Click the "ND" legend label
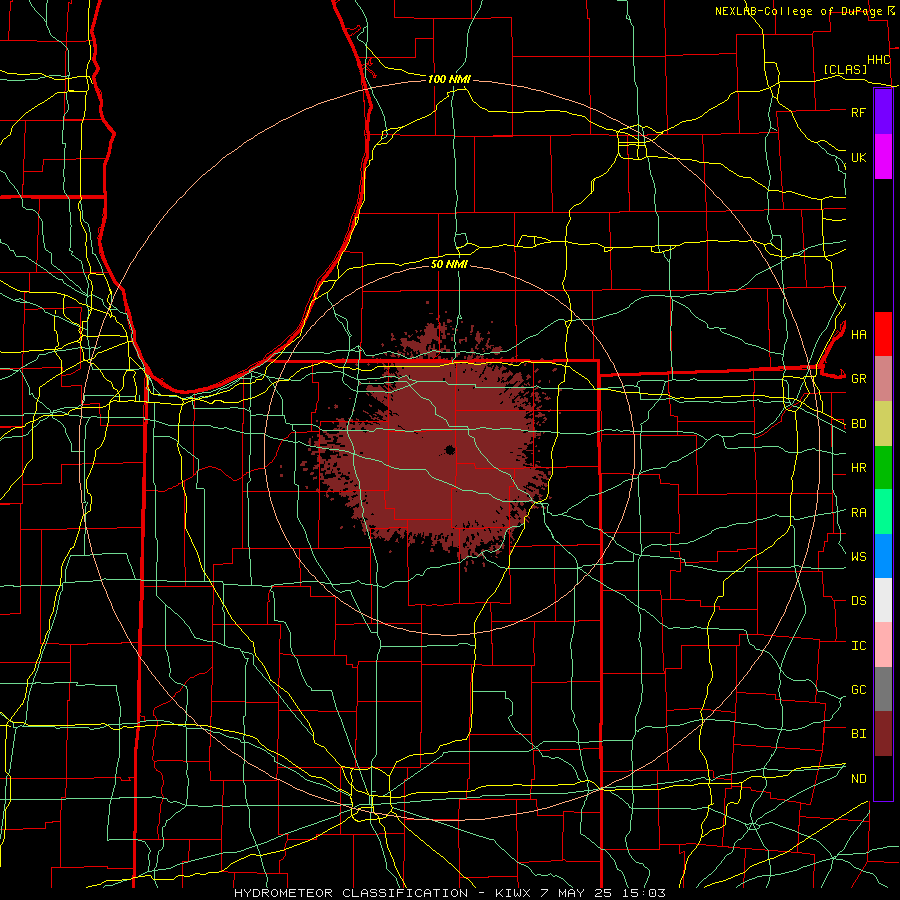The width and height of the screenshot is (900, 900). pyautogui.click(x=858, y=779)
